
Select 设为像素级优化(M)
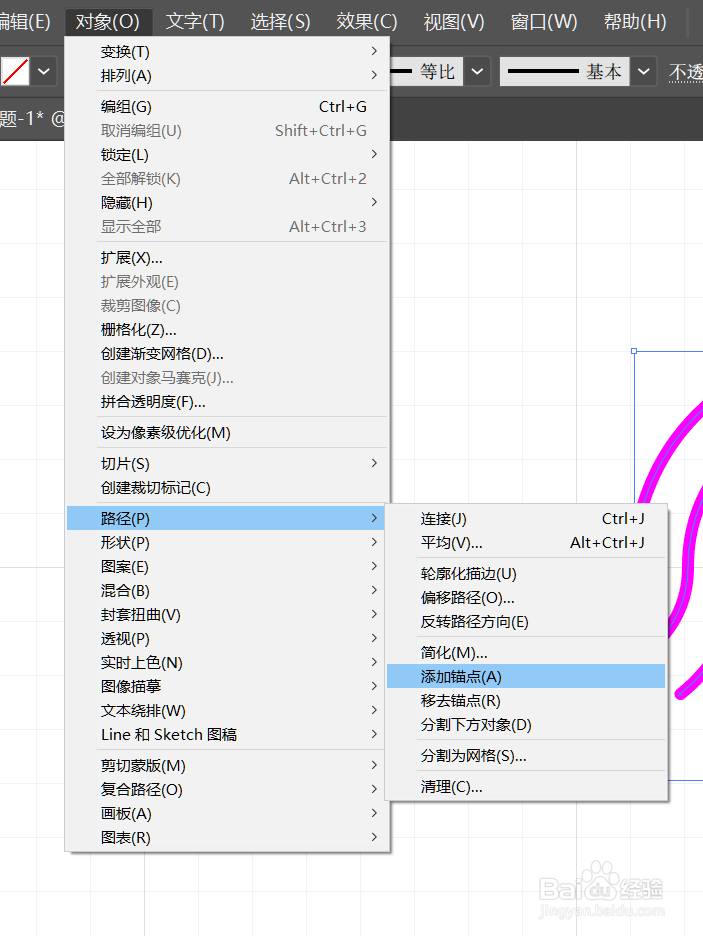(227, 433)
